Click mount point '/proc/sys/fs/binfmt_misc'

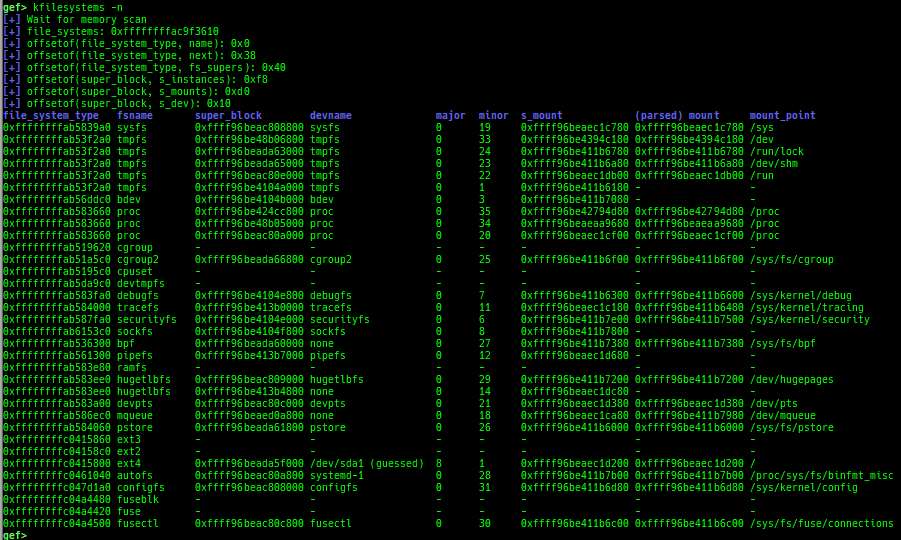tap(821, 476)
